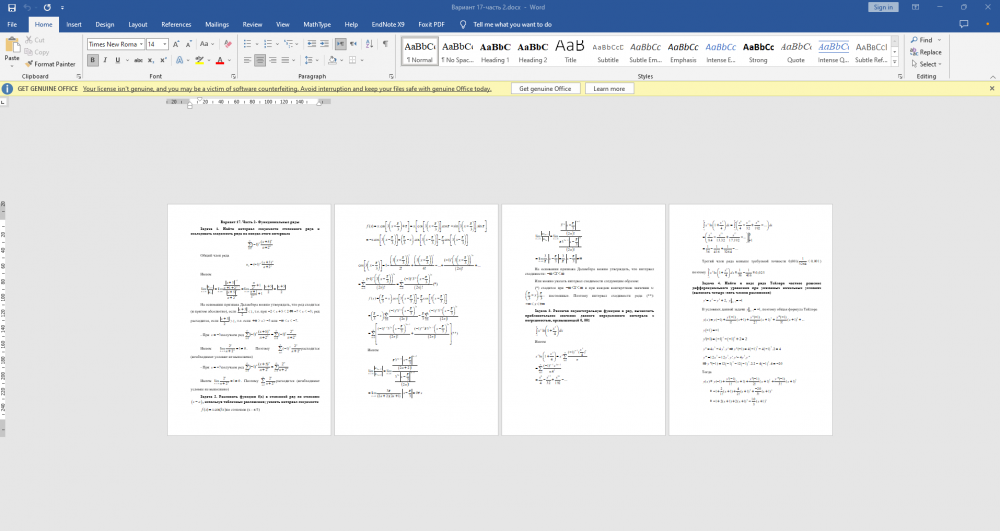The height and width of the screenshot is (531, 1000).
Task: Expand the Styles gallery More arrow
Action: click(x=895, y=62)
